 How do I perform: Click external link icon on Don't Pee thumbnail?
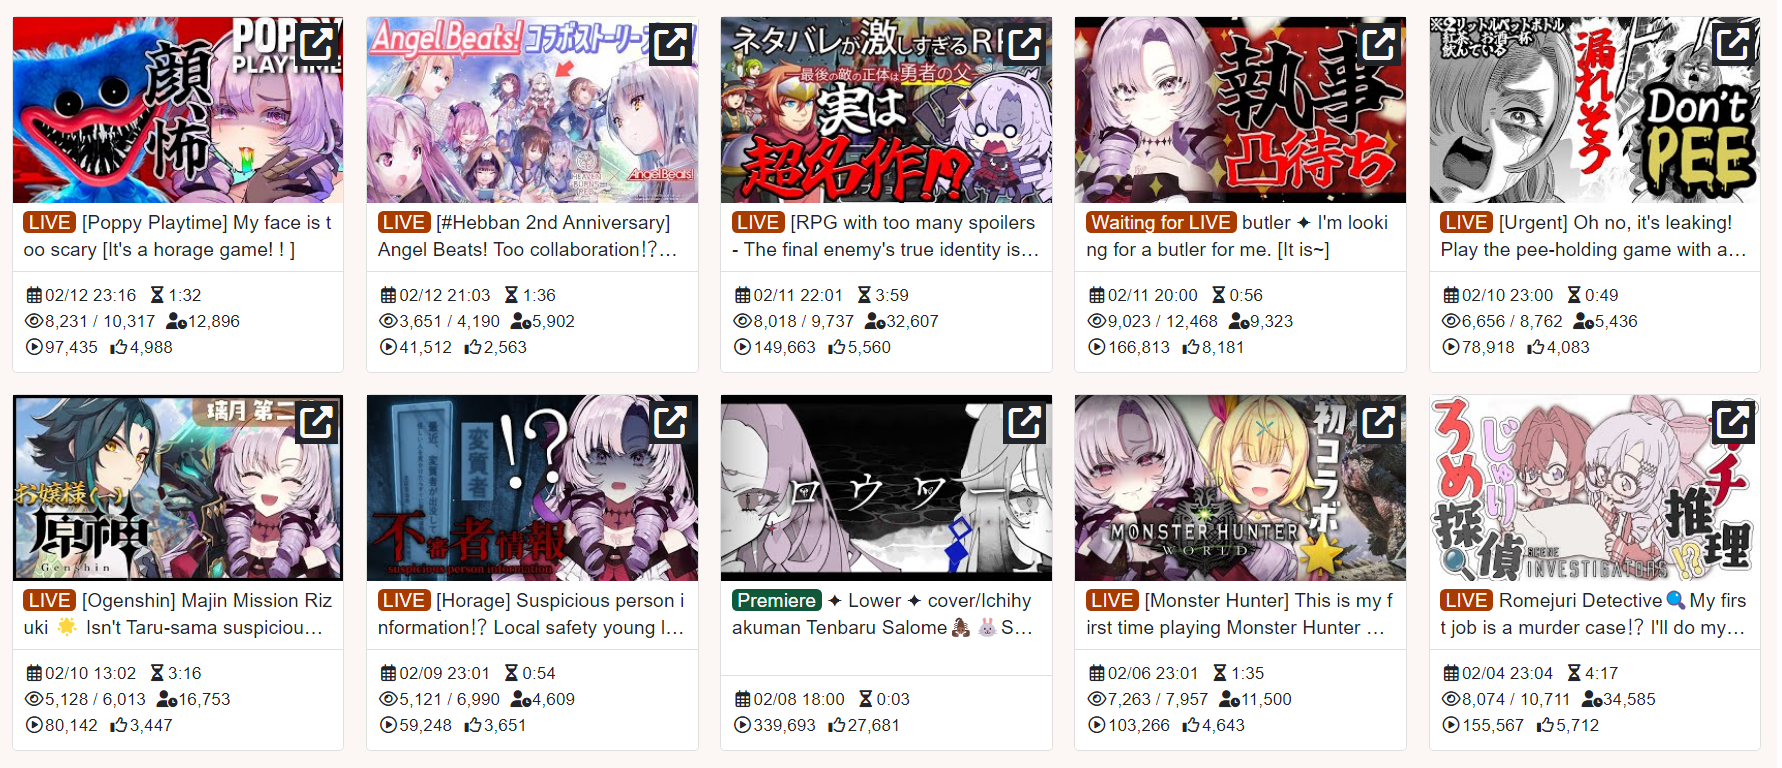pyautogui.click(x=1733, y=44)
